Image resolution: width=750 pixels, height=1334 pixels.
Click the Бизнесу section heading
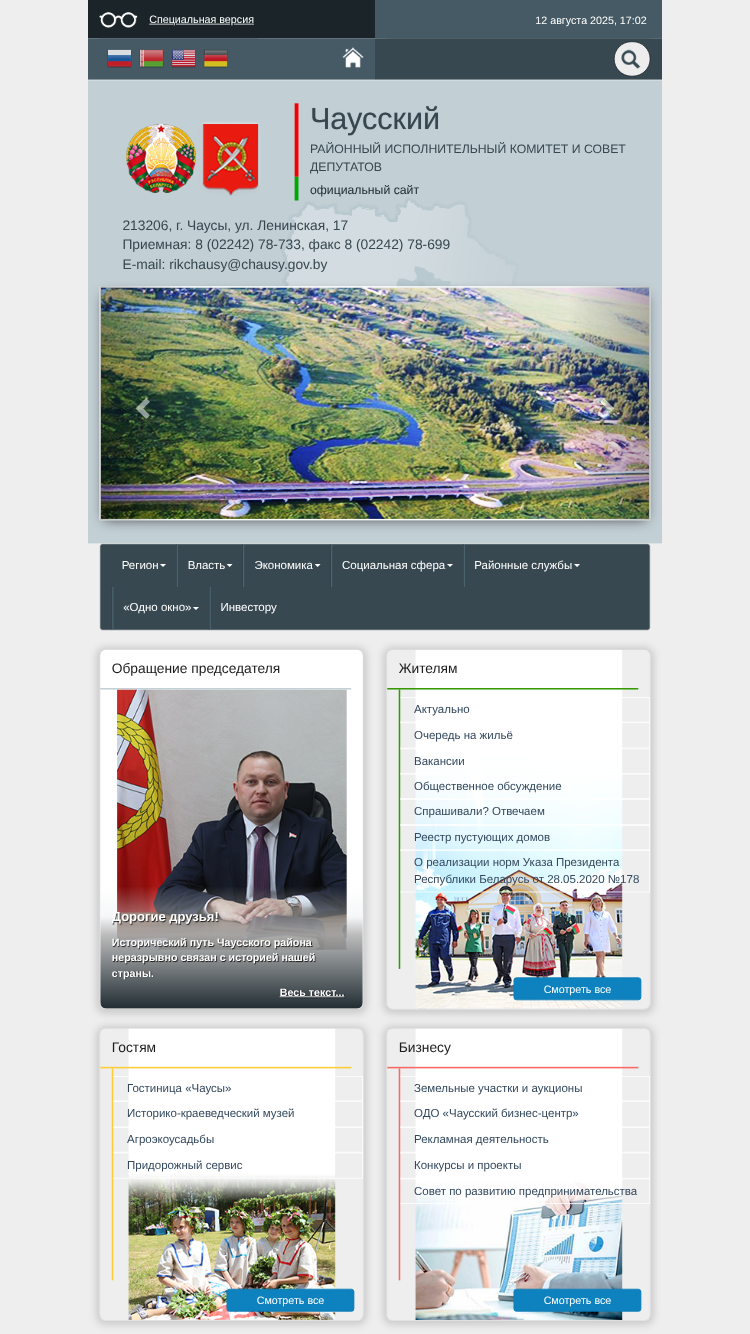(x=425, y=1047)
